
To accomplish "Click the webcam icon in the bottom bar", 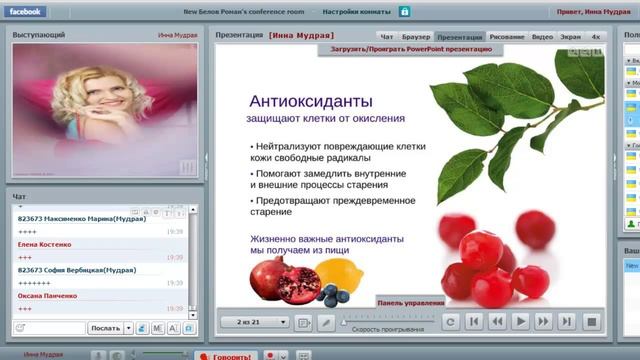I will tap(117, 356).
